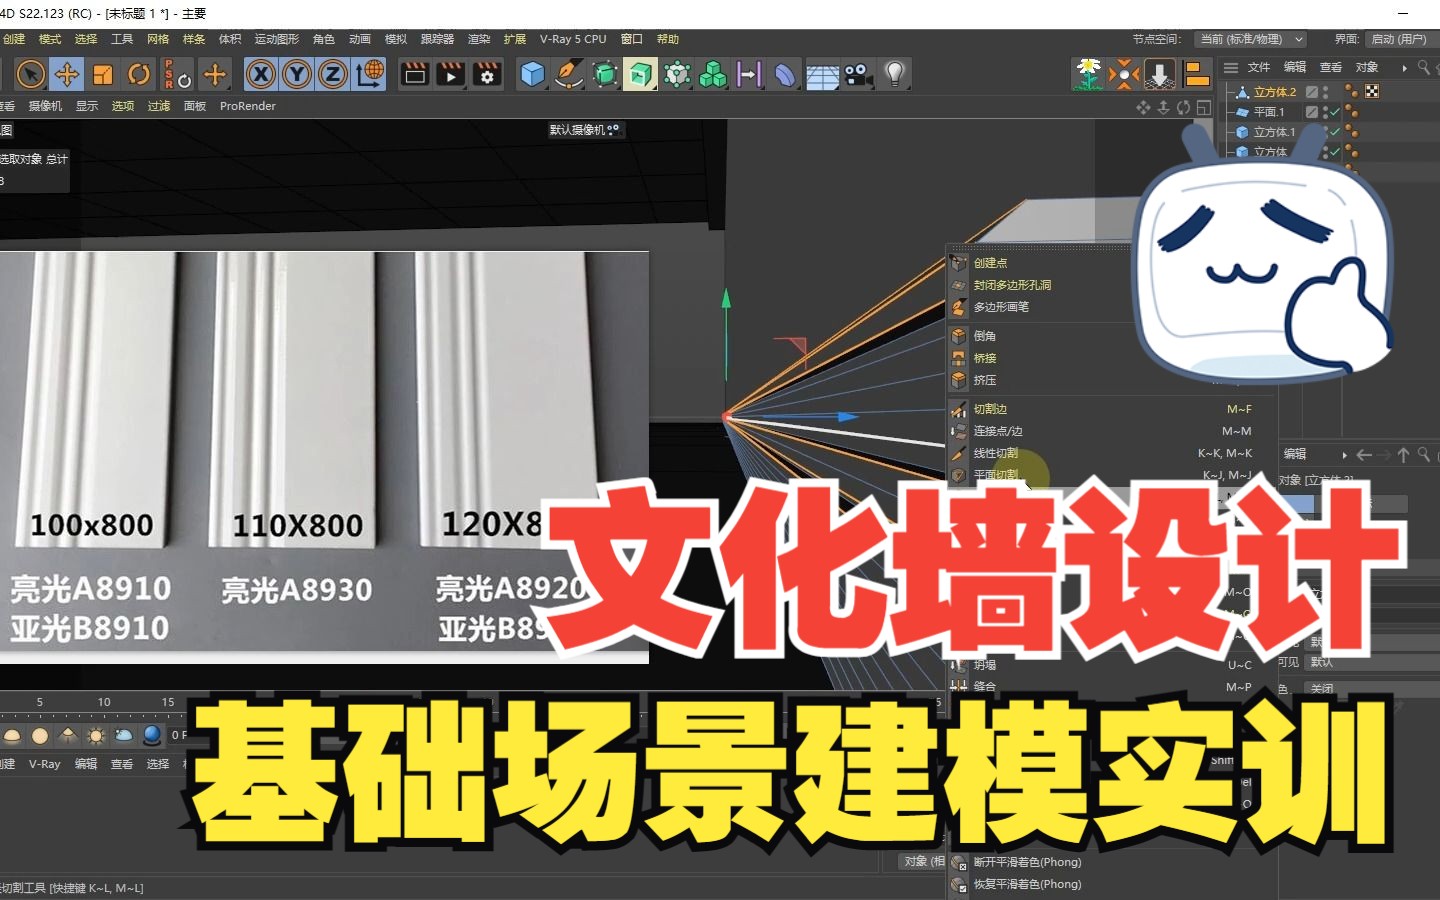
Task: Click the orange layout blocks icon
Action: click(x=1197, y=74)
